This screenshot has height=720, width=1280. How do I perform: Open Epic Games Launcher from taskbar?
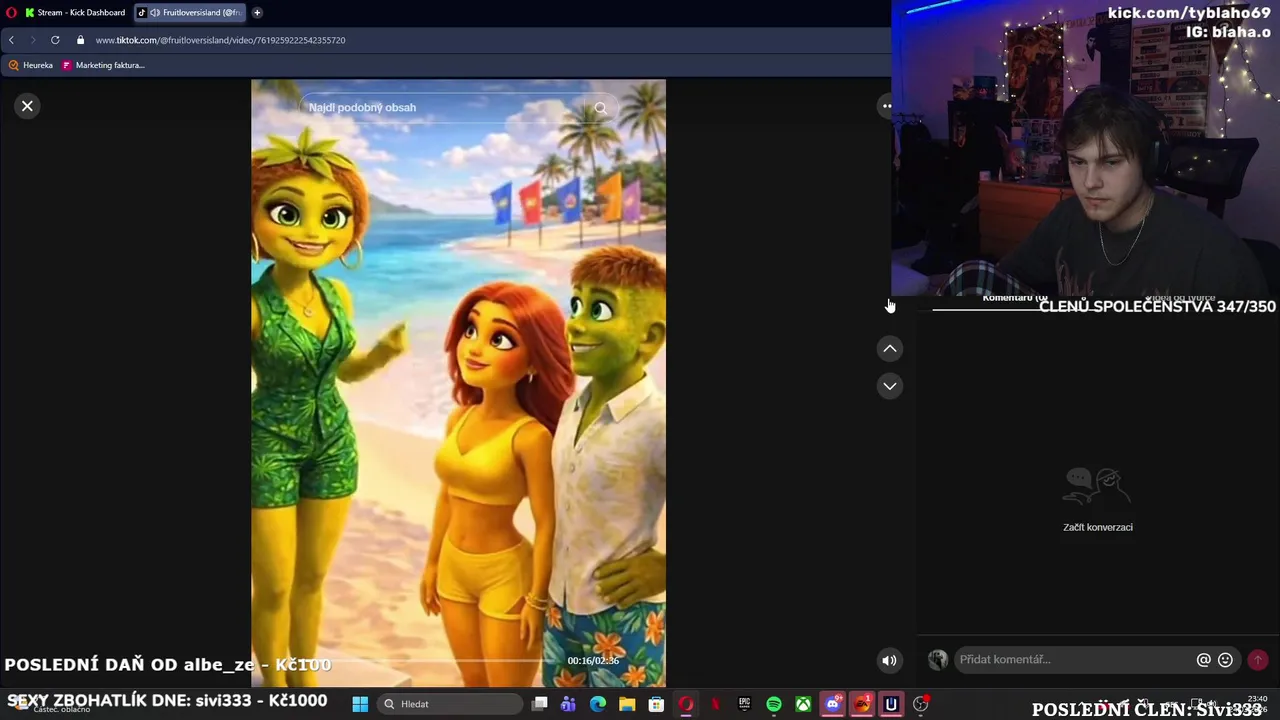744,704
